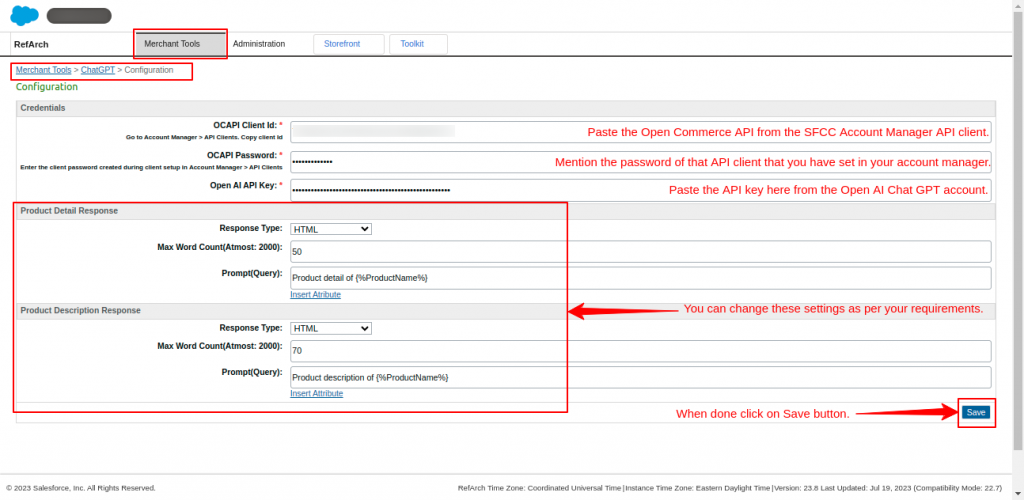Open the Administration menu

click(x=259, y=44)
